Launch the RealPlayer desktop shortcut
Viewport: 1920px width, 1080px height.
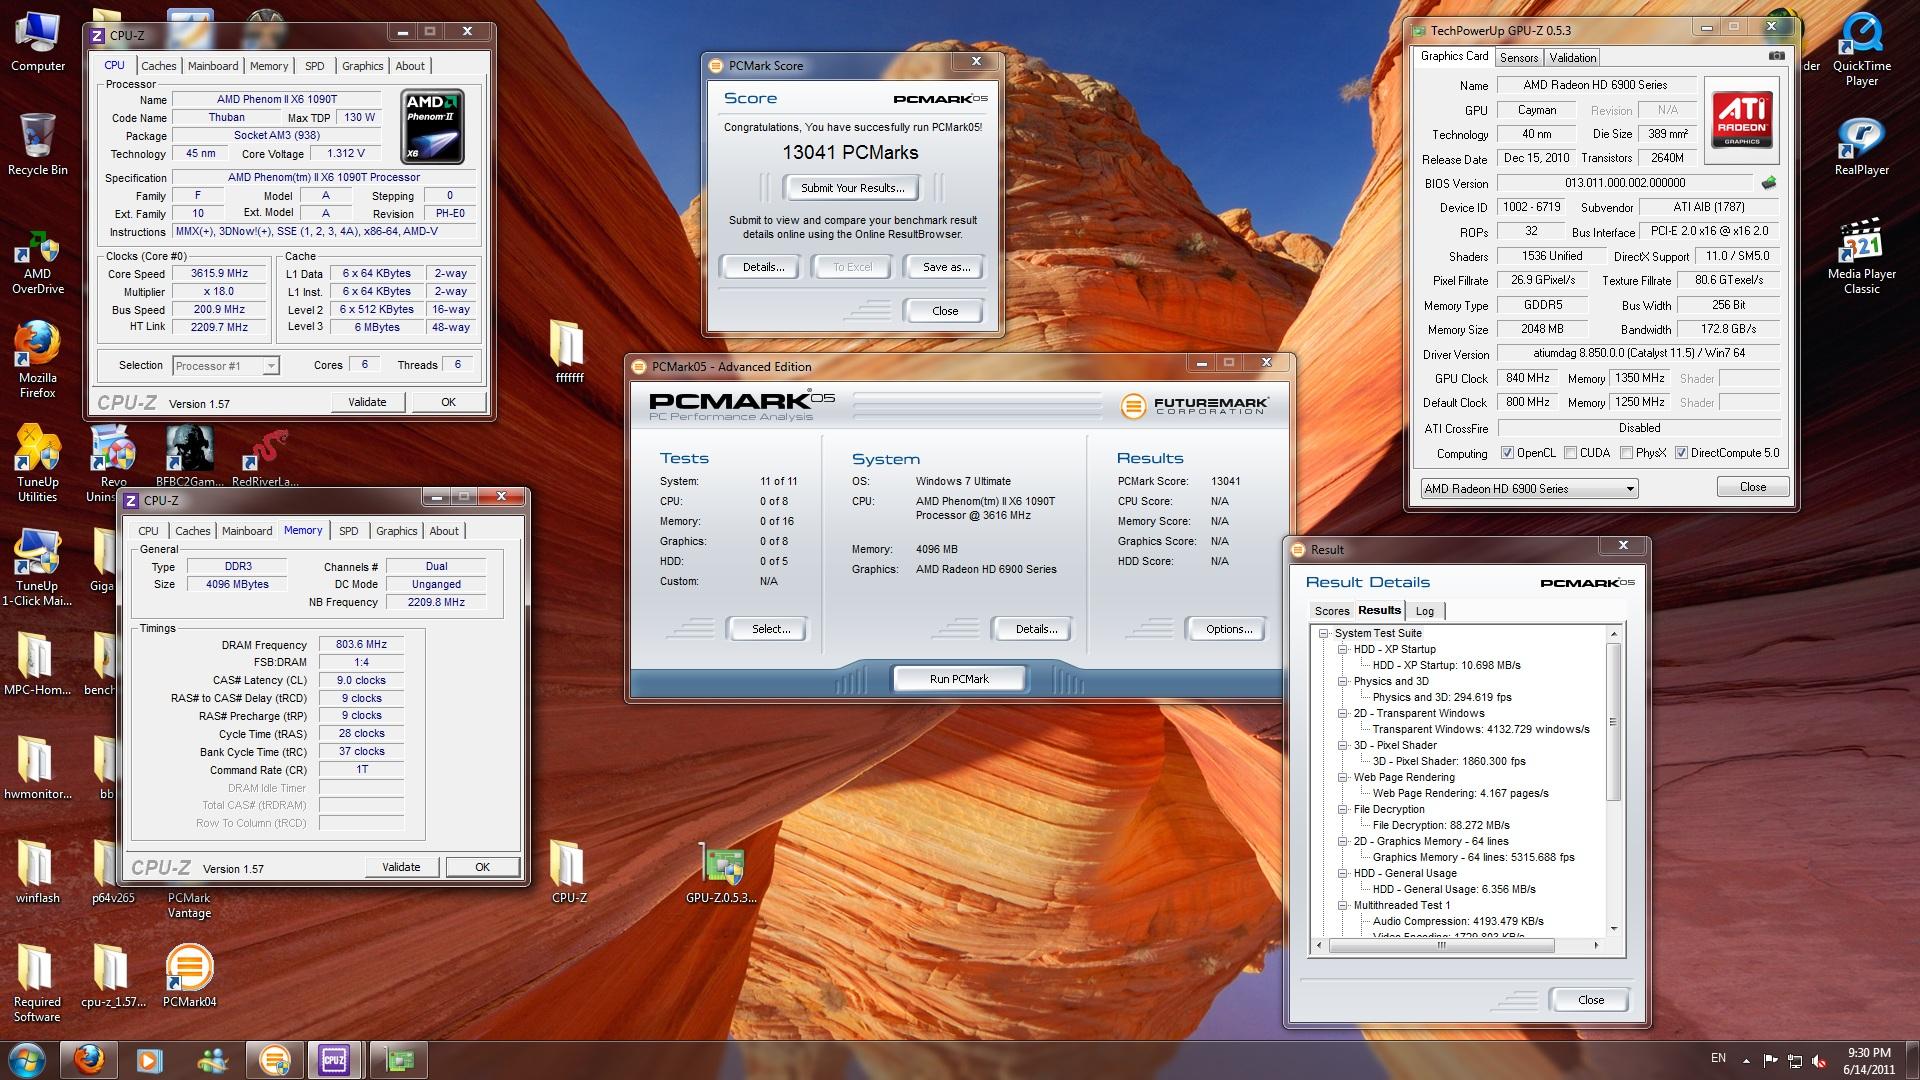pos(1861,146)
